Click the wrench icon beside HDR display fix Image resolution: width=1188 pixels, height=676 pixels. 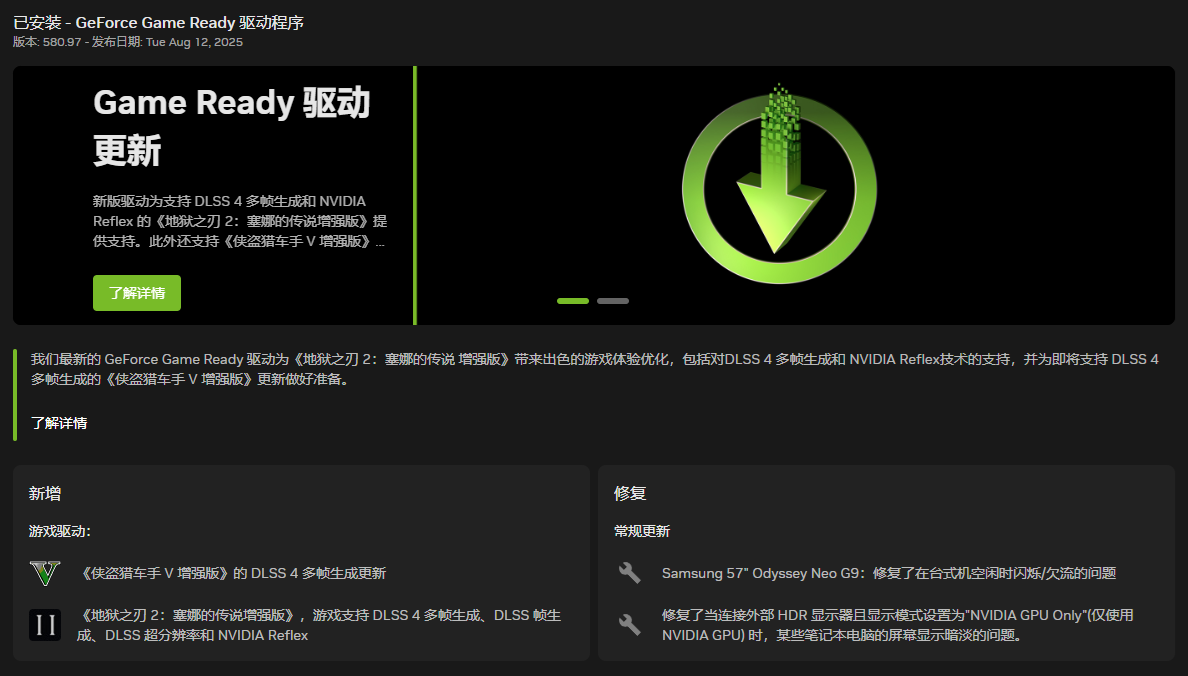[630, 624]
